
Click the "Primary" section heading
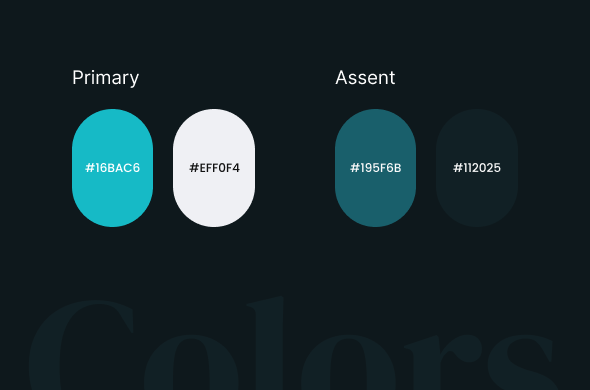105,78
